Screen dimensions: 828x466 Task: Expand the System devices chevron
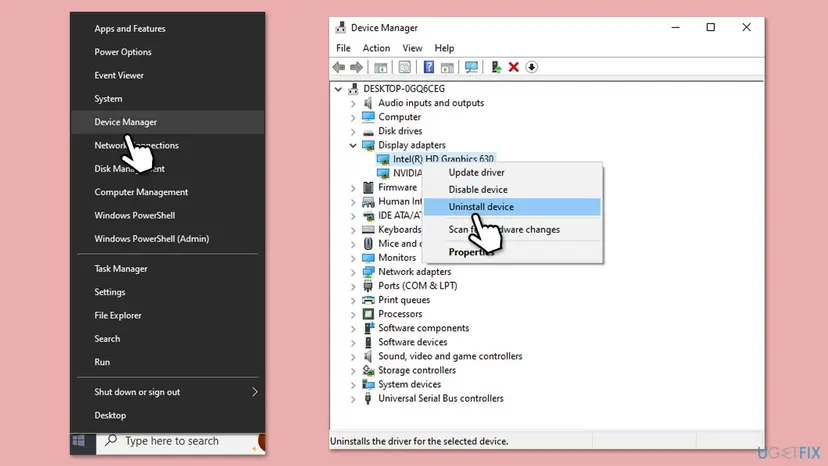[x=353, y=385]
